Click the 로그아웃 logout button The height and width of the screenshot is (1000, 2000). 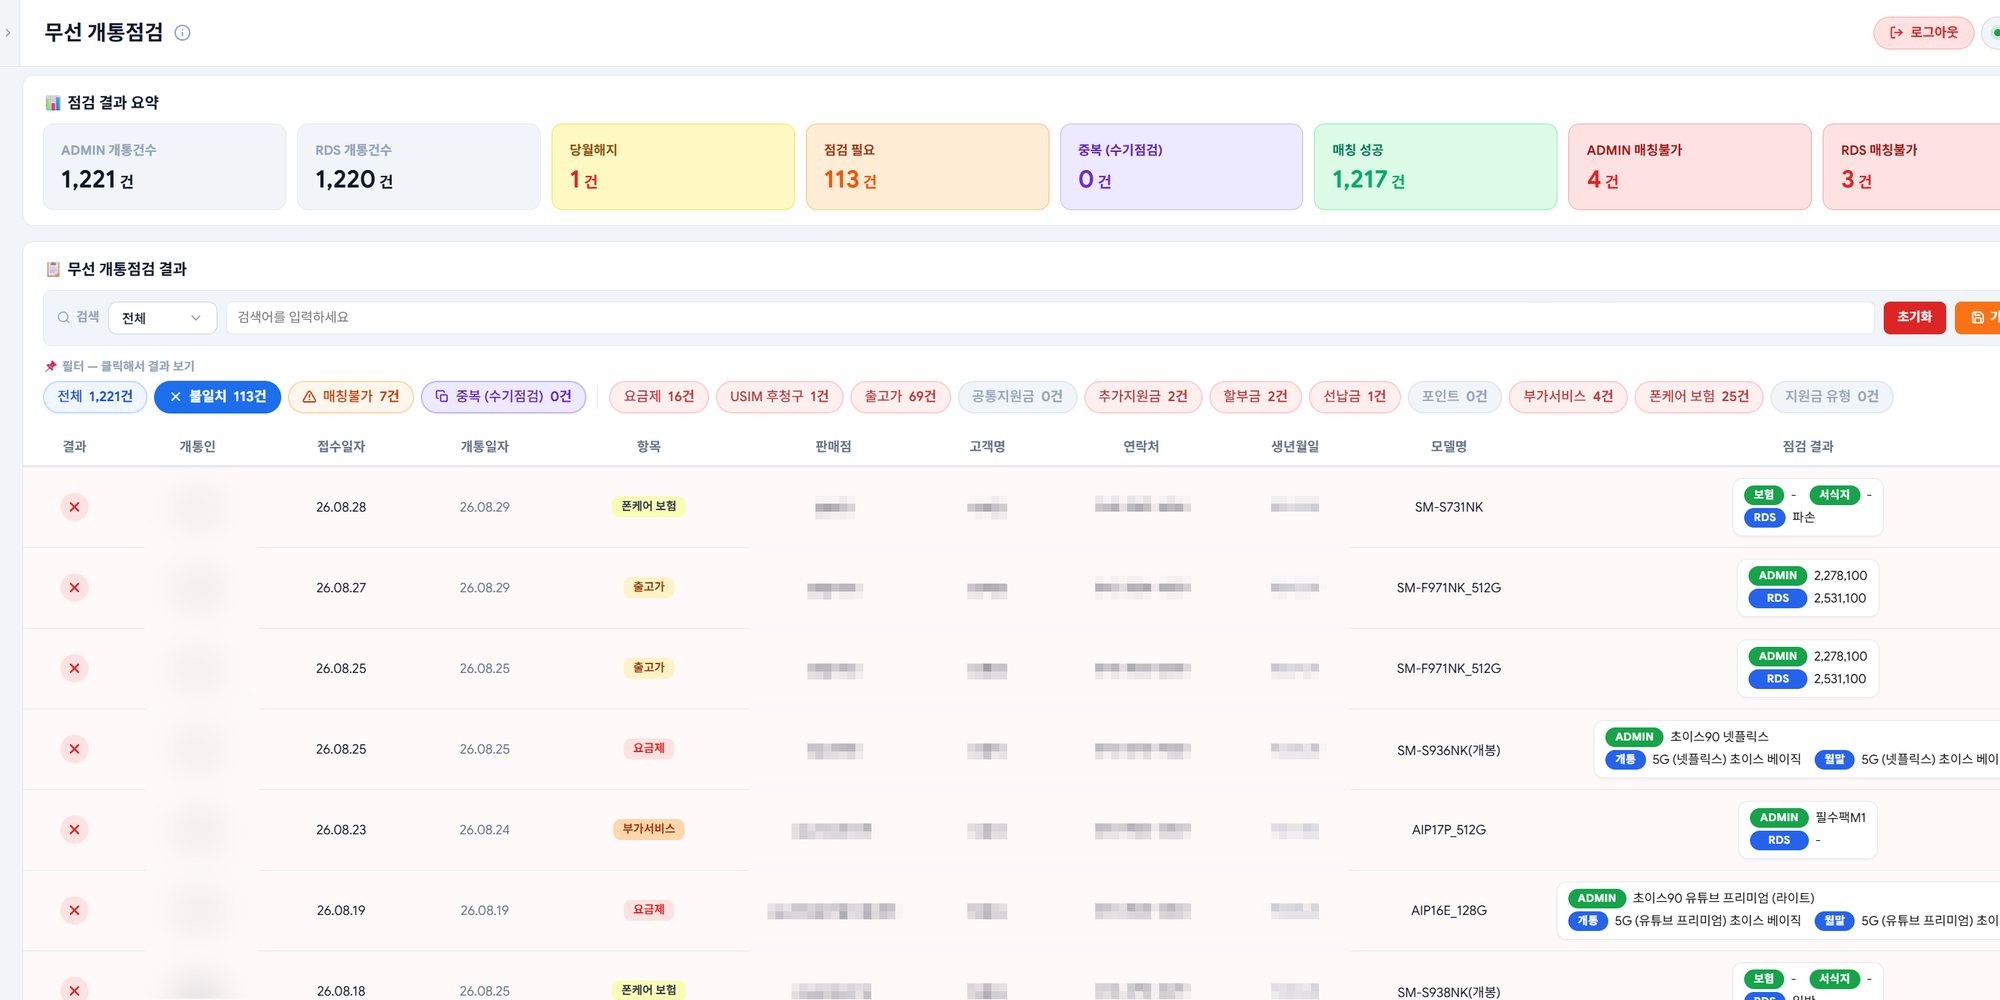(1923, 33)
